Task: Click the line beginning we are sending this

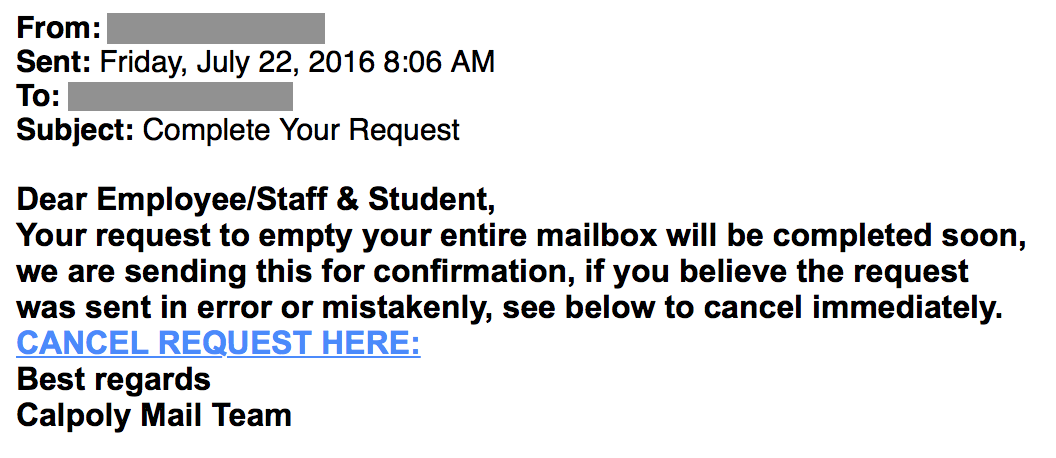Action: [492, 273]
